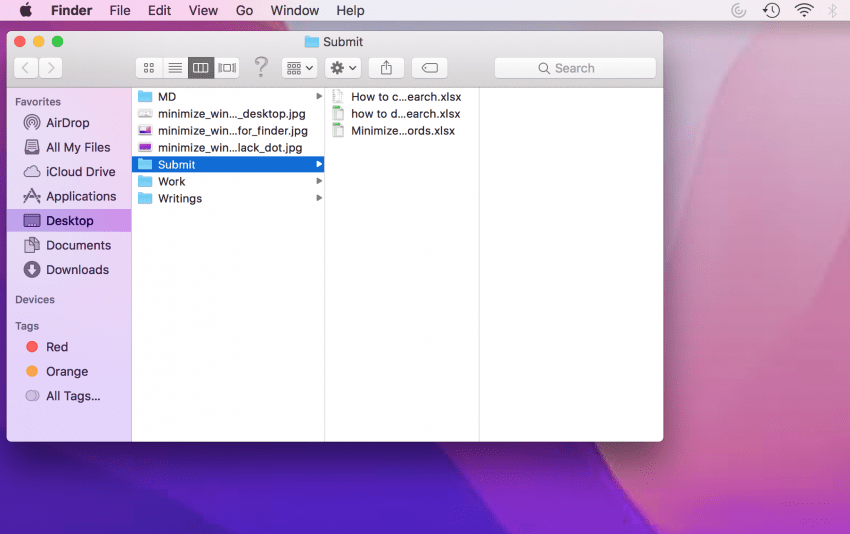This screenshot has height=534, width=850.
Task: Select column view mode
Action: coord(201,68)
